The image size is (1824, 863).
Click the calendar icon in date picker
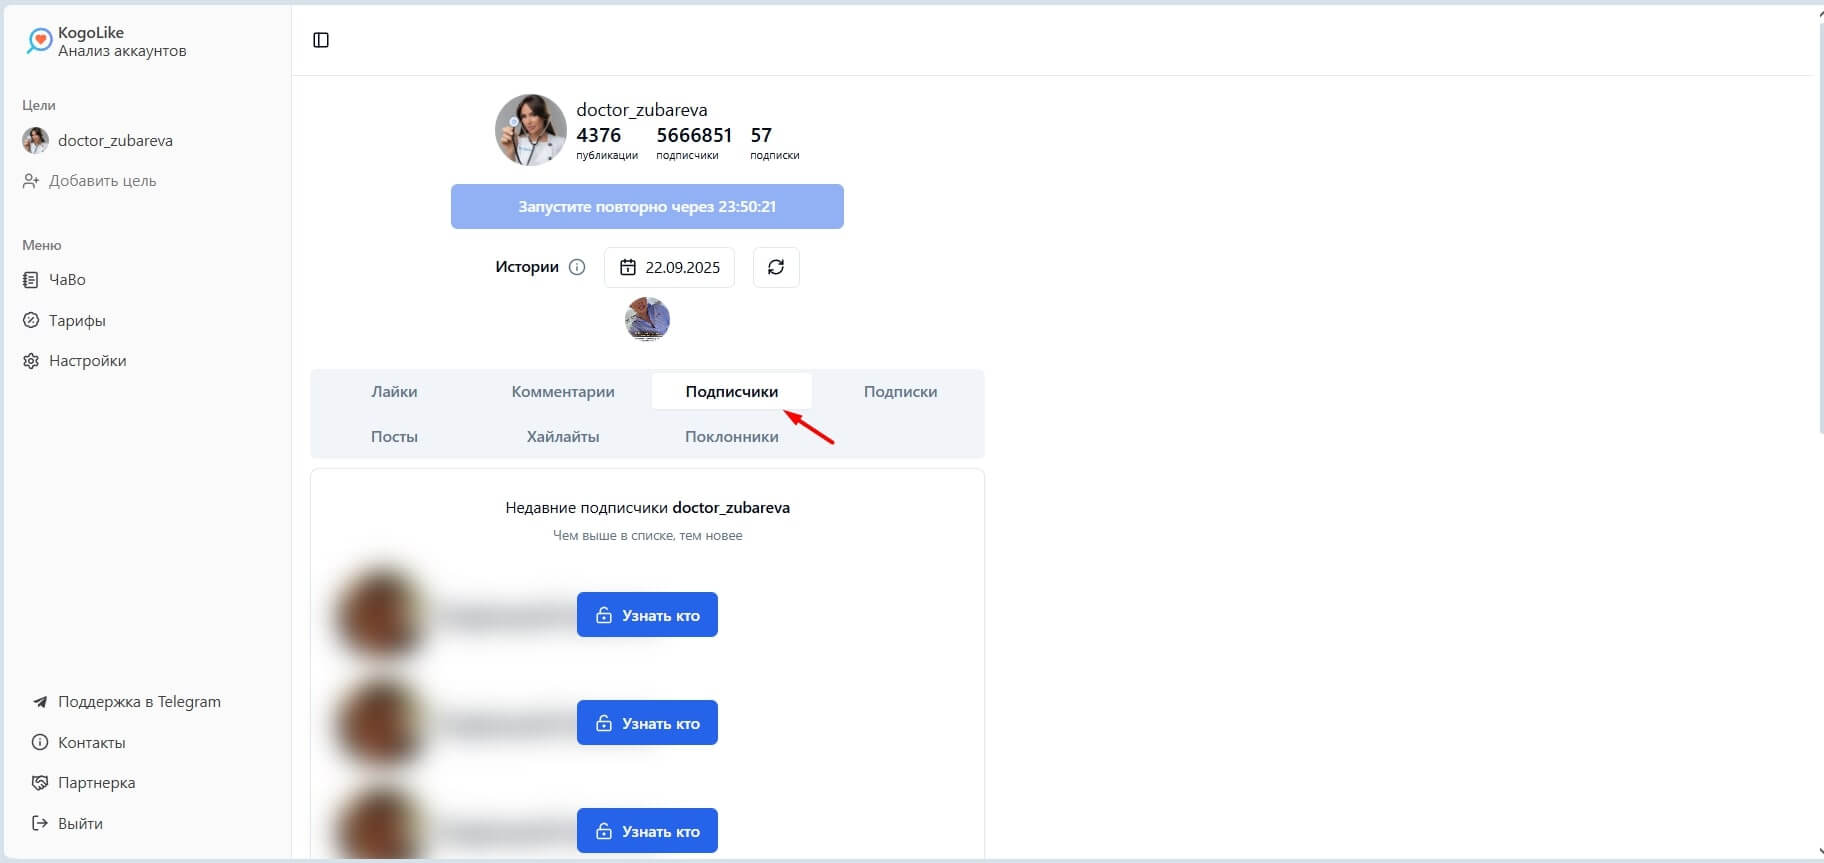tap(628, 267)
